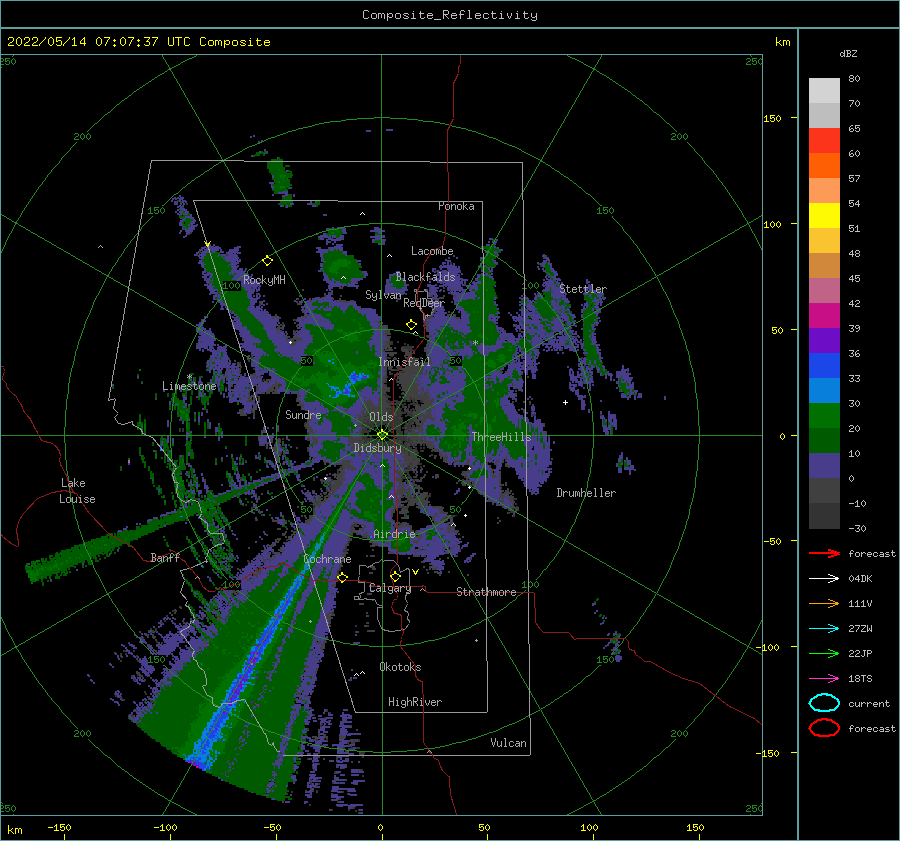Screen dimensions: 900x841
Task: Select the yellow diamond marker below RedDeer
Action: 412,325
